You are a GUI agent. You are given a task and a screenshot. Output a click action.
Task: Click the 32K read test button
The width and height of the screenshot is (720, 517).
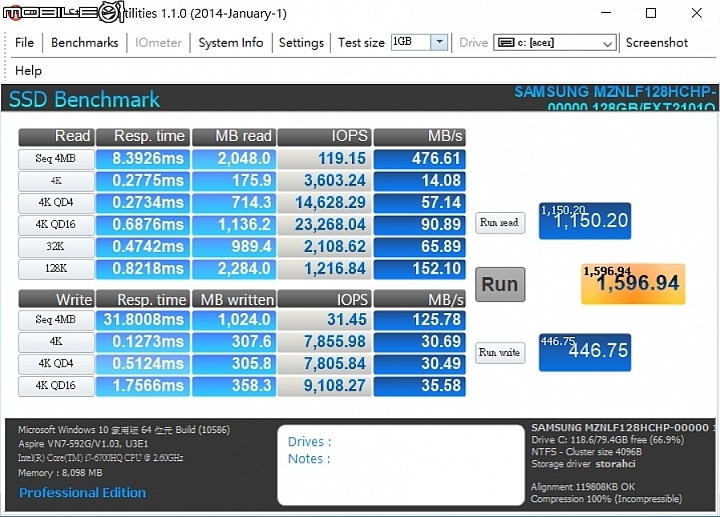pyautogui.click(x=56, y=247)
